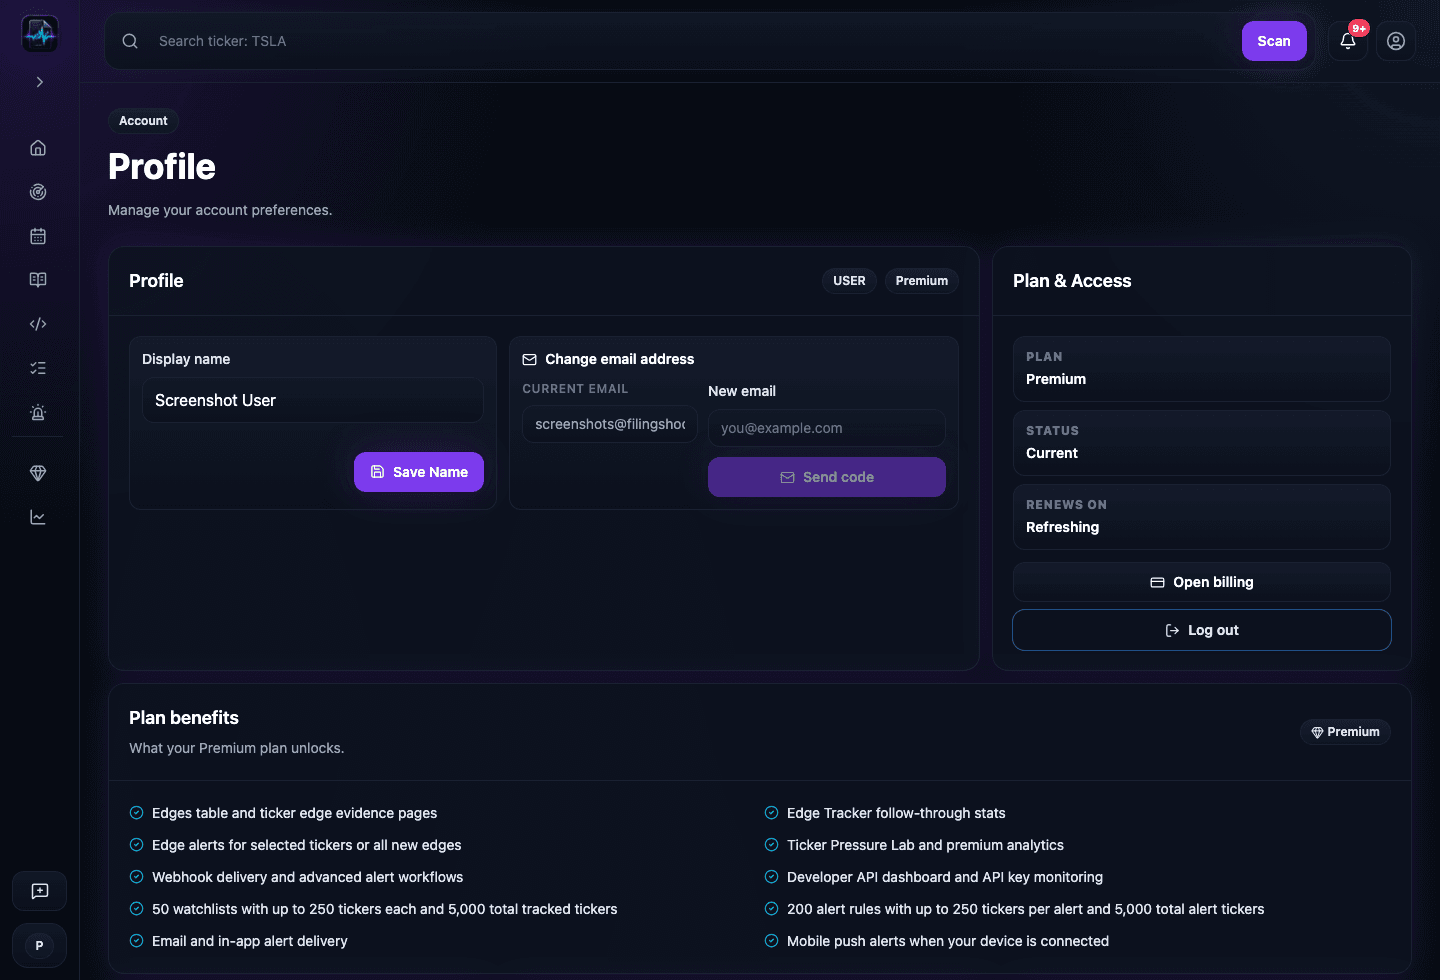The image size is (1440, 980).
Task: Click the Account breadcrumb badge
Action: click(143, 121)
